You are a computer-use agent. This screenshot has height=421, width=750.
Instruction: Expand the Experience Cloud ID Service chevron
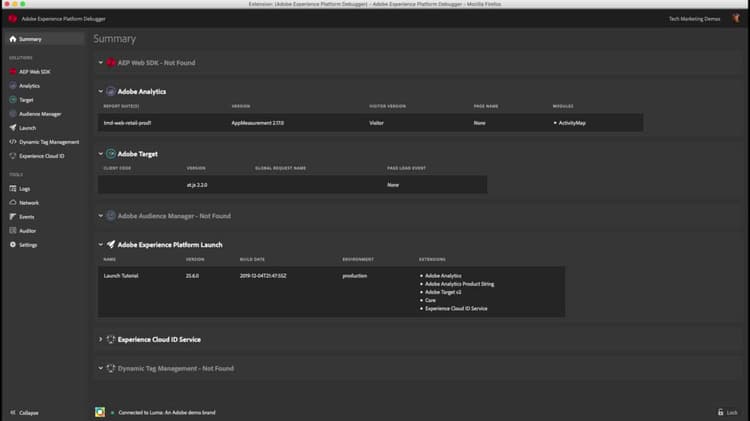pos(100,339)
